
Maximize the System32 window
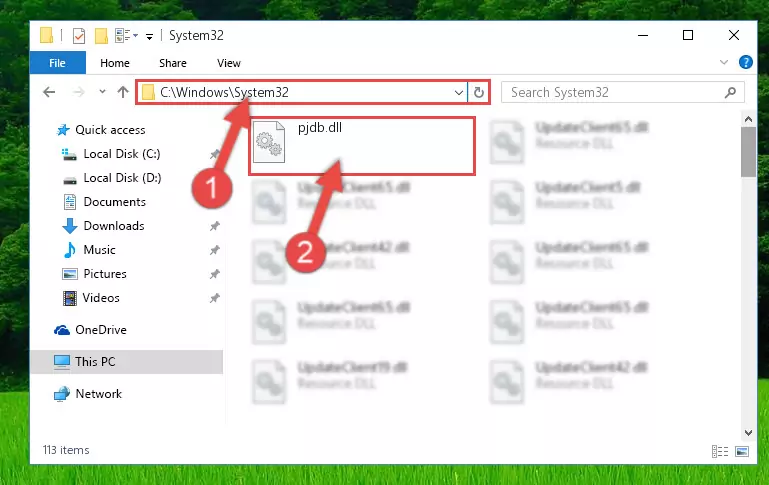tap(688, 35)
